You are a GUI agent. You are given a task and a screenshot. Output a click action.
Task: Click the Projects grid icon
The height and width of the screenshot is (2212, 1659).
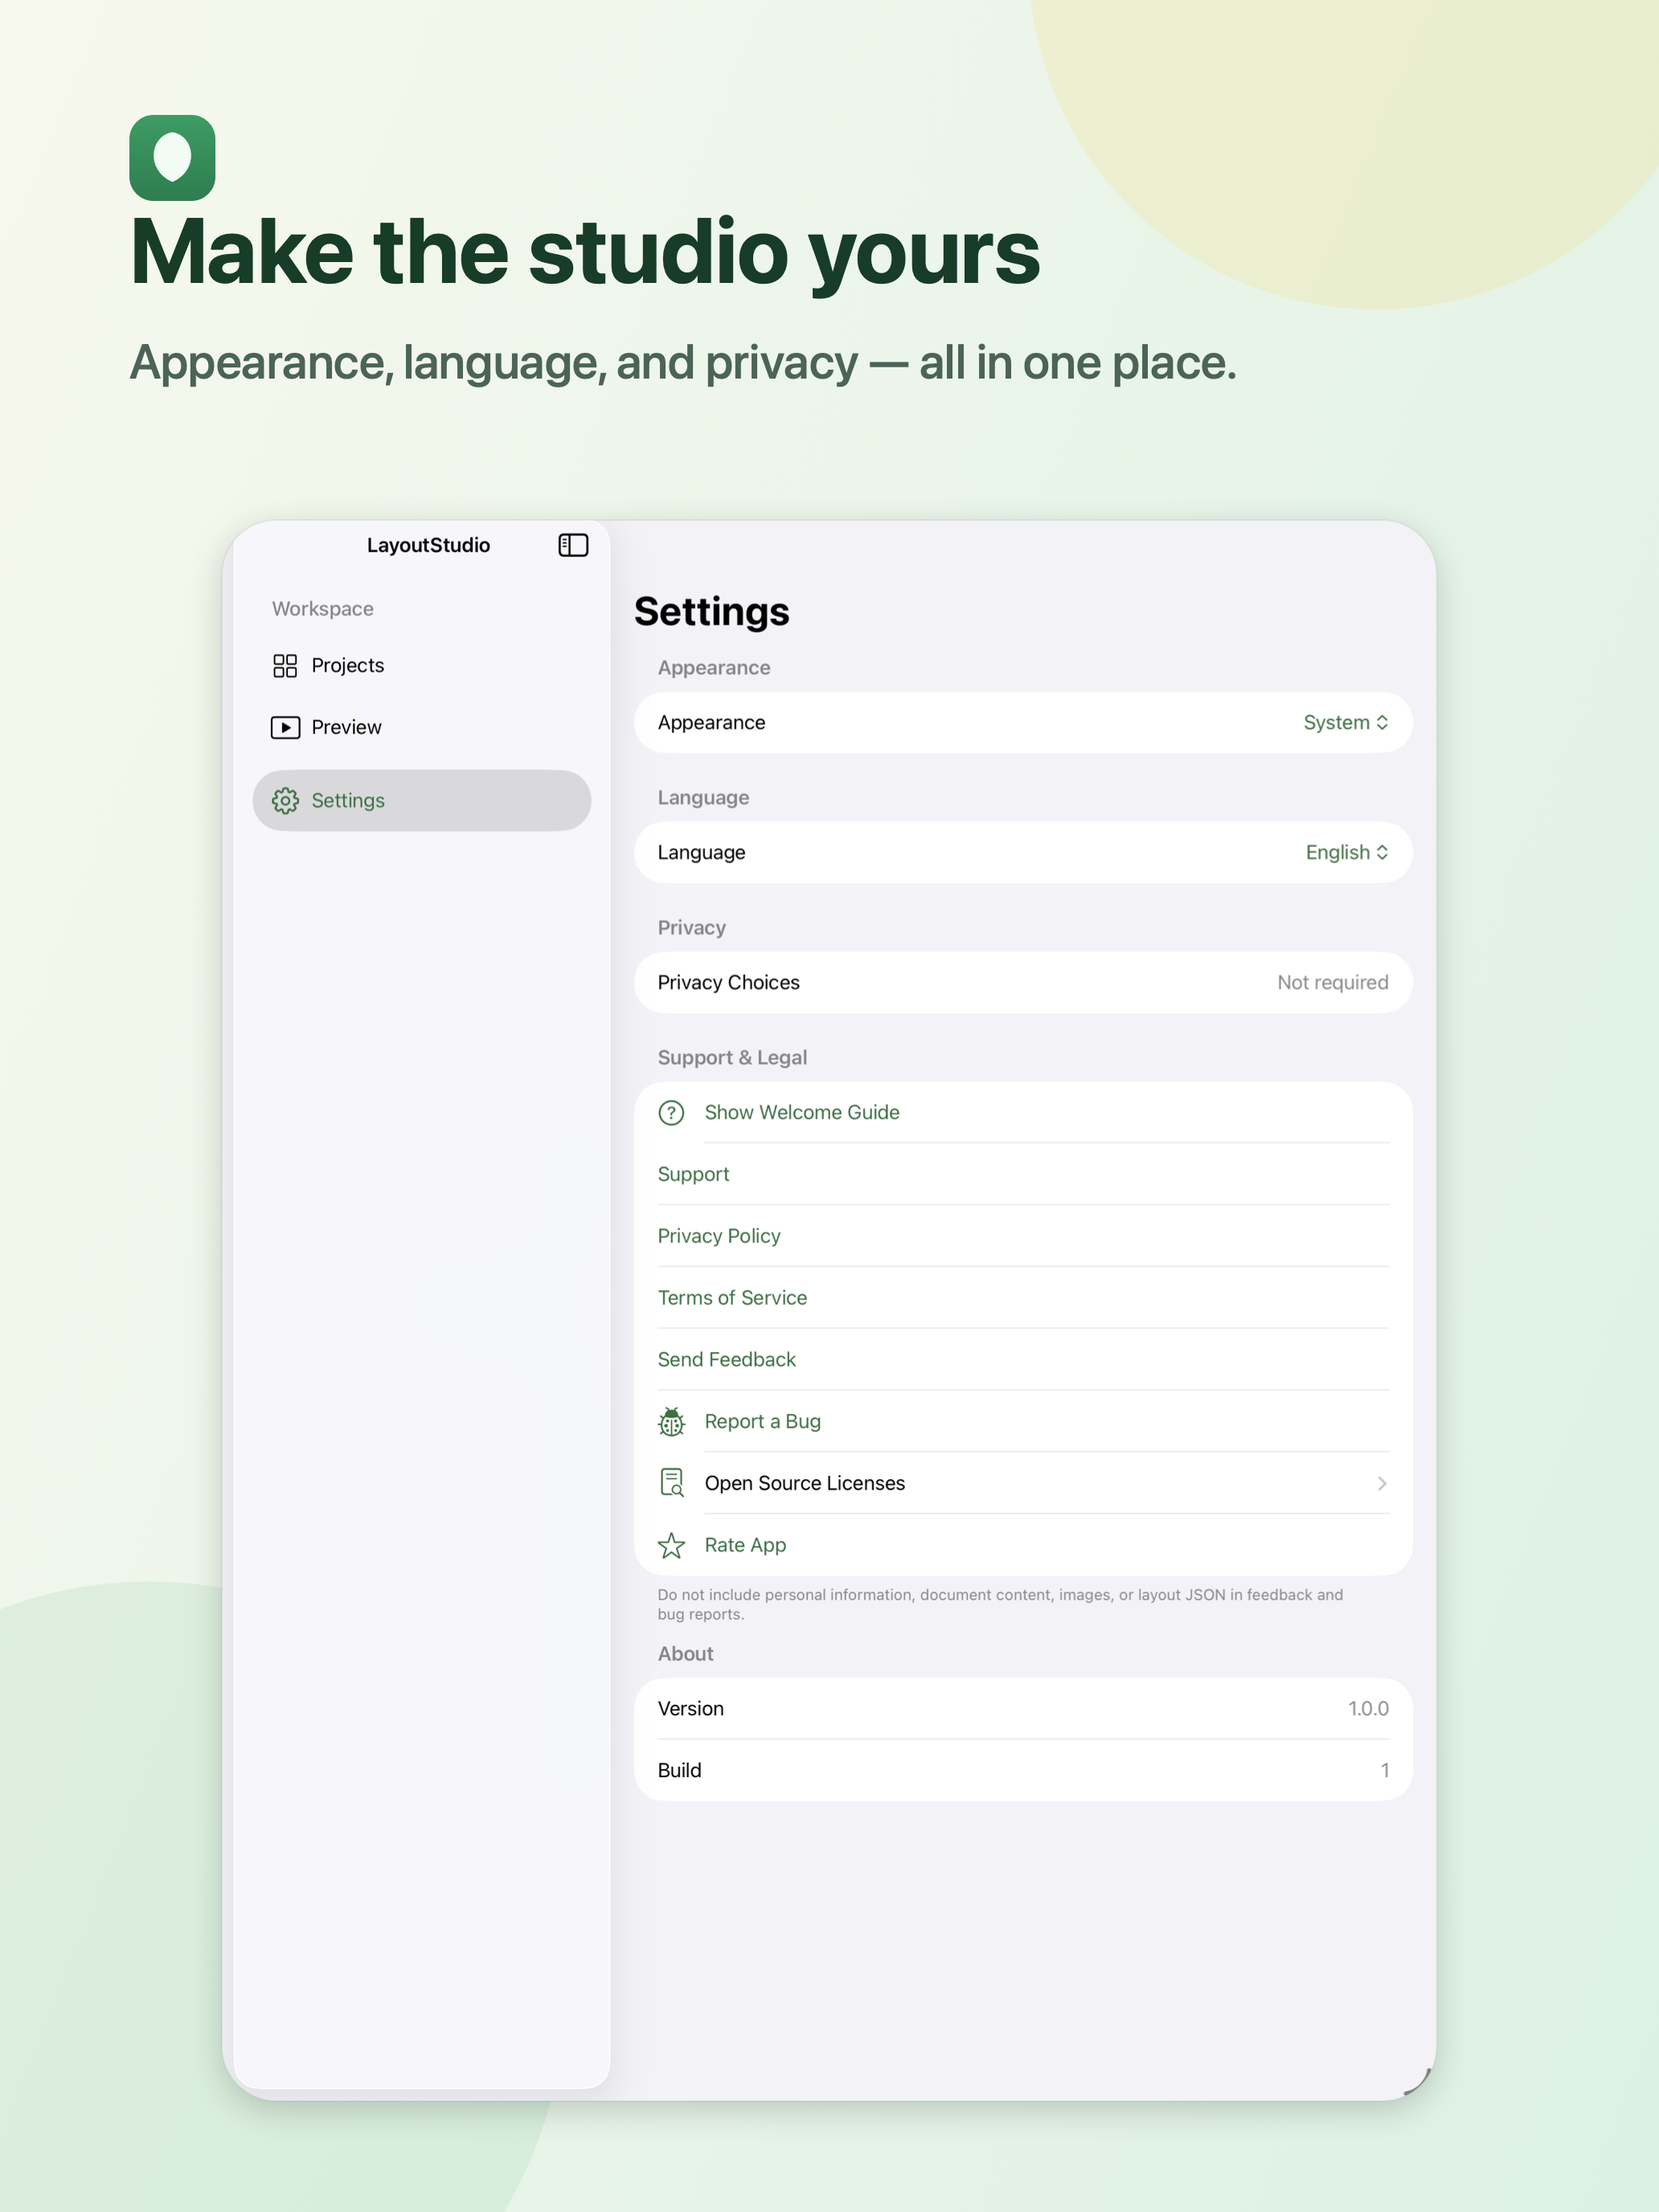coord(285,666)
